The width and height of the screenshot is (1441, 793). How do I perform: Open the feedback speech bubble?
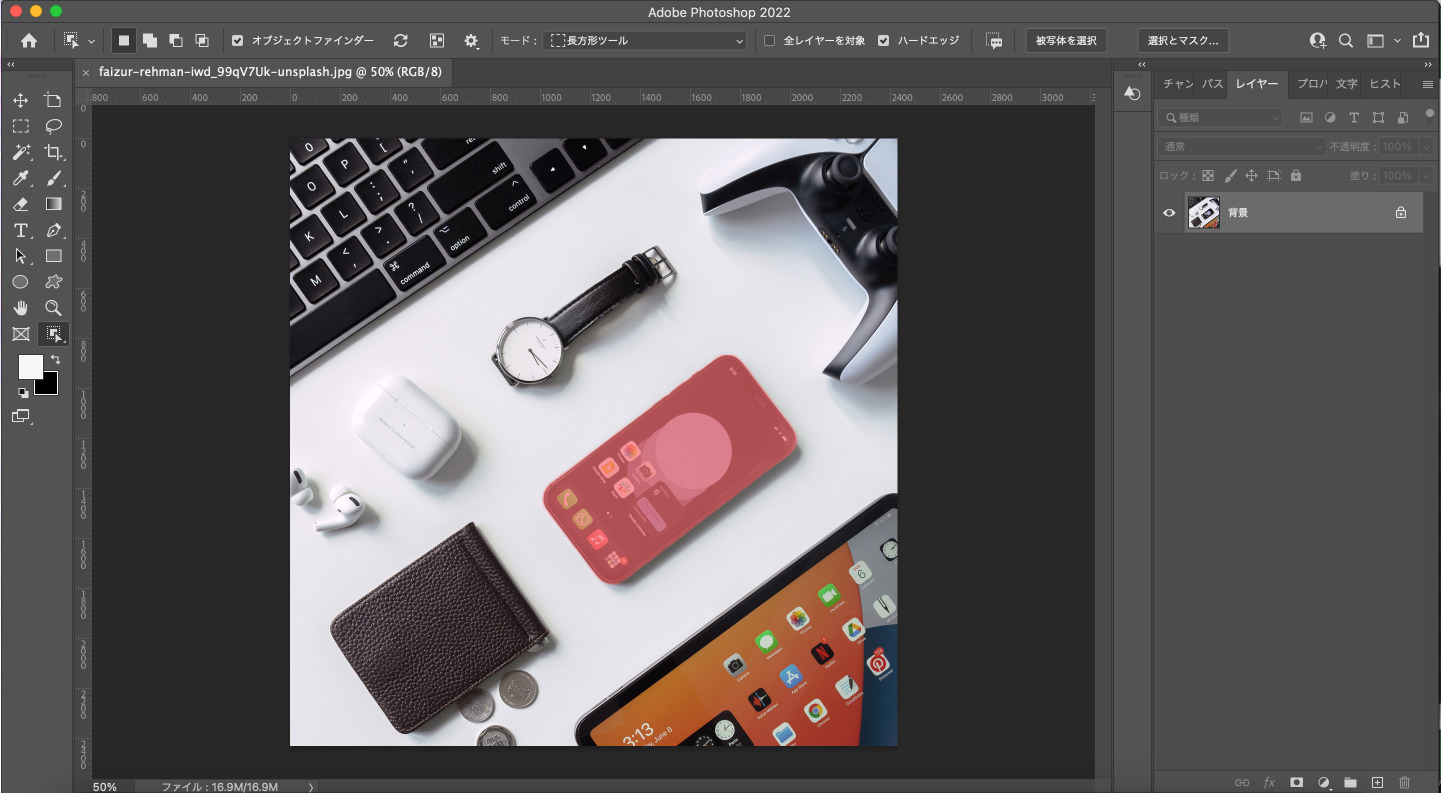(994, 41)
